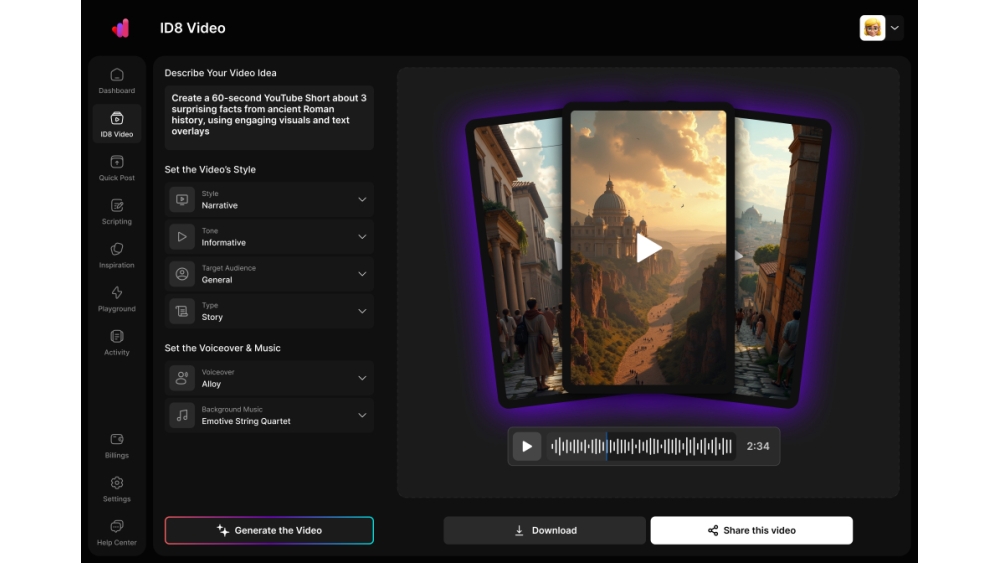Viewport: 1000px width, 563px height.
Task: View the Activity page
Action: pyautogui.click(x=117, y=342)
